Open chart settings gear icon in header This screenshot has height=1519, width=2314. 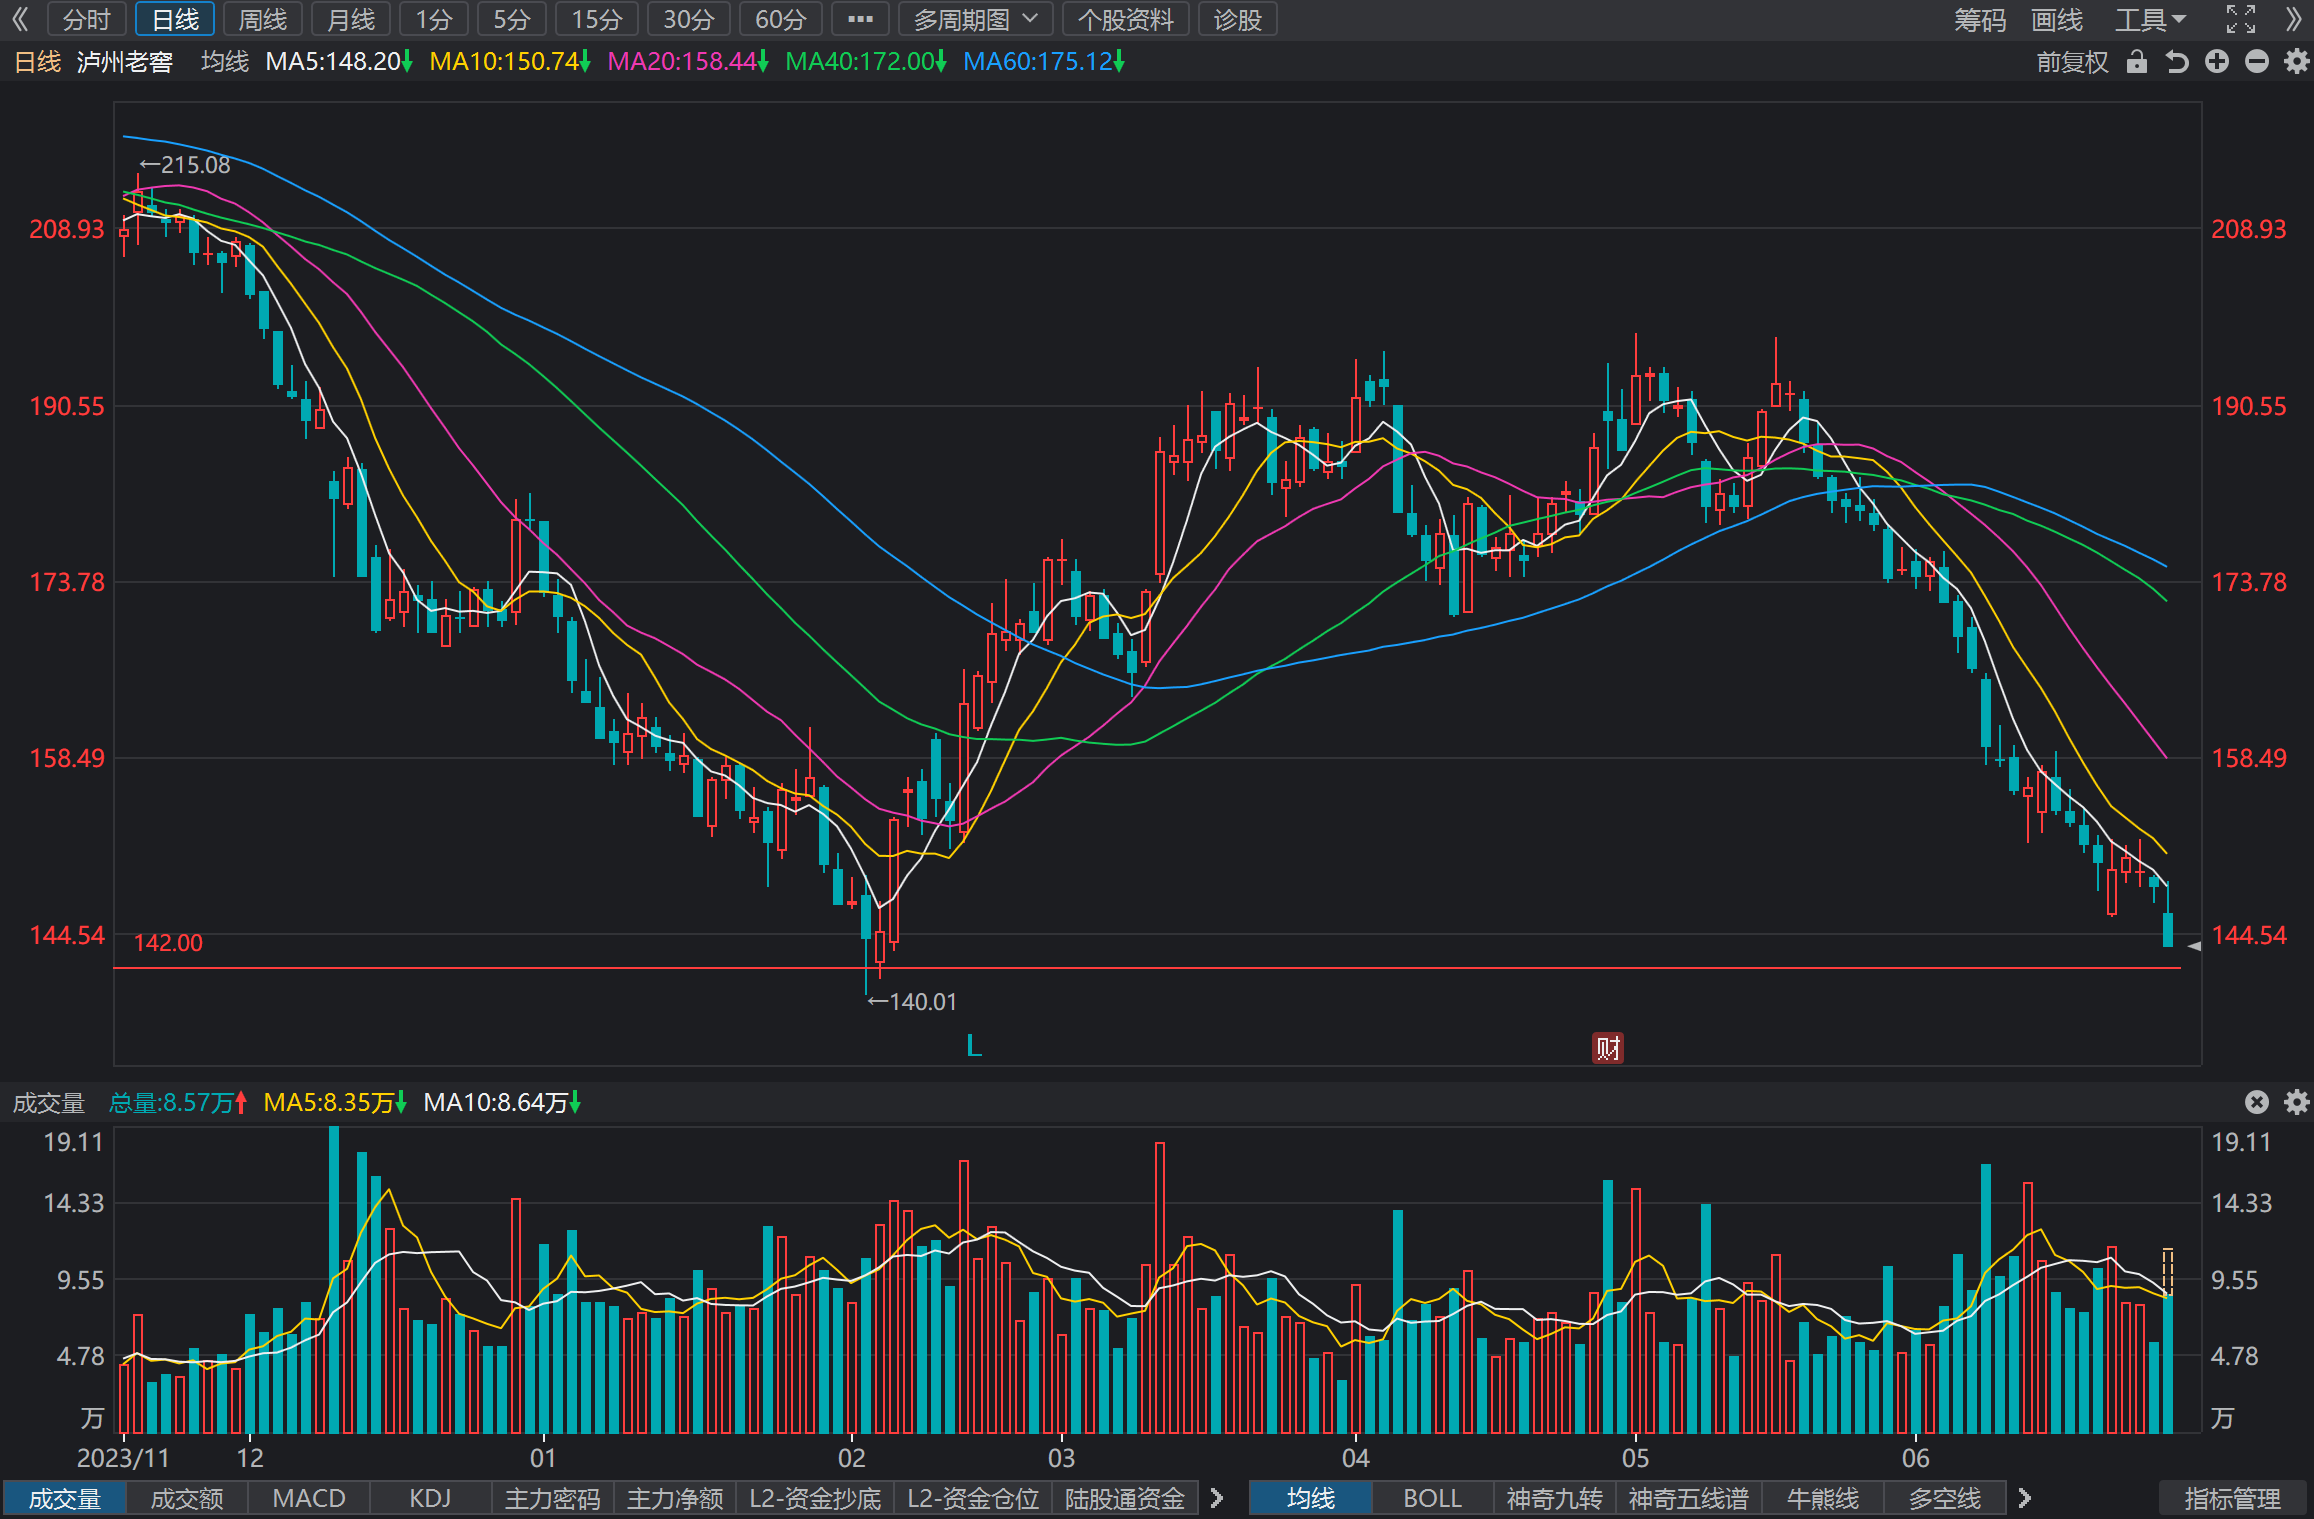2297,62
